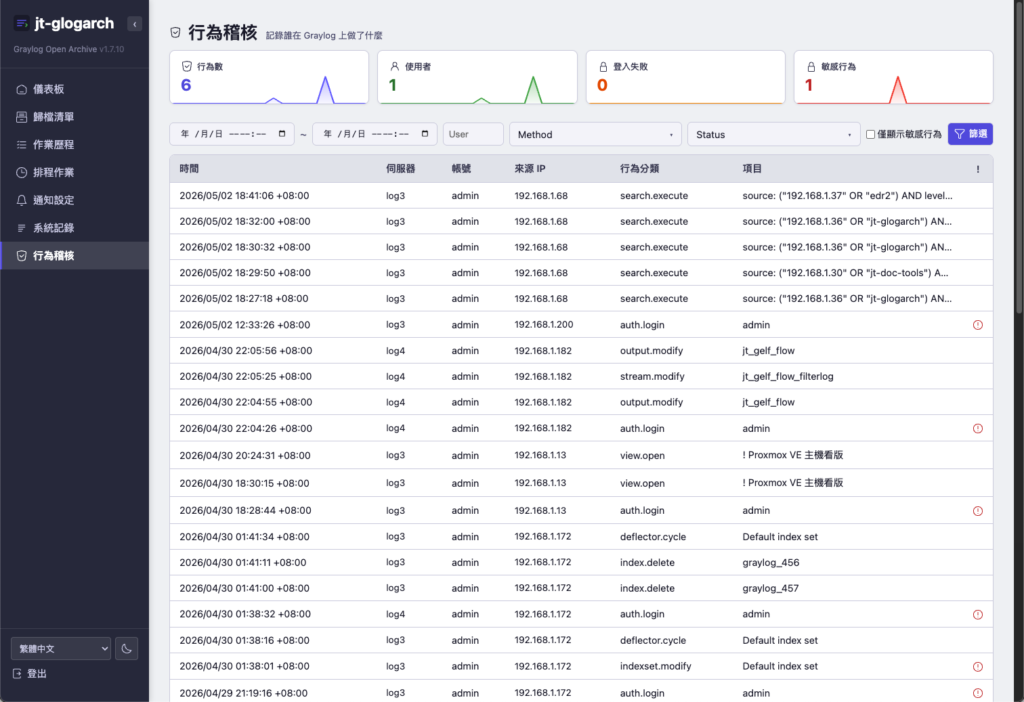Image resolution: width=1024 pixels, height=702 pixels.
Task: Click the 篩選 filter button
Action: click(x=970, y=134)
